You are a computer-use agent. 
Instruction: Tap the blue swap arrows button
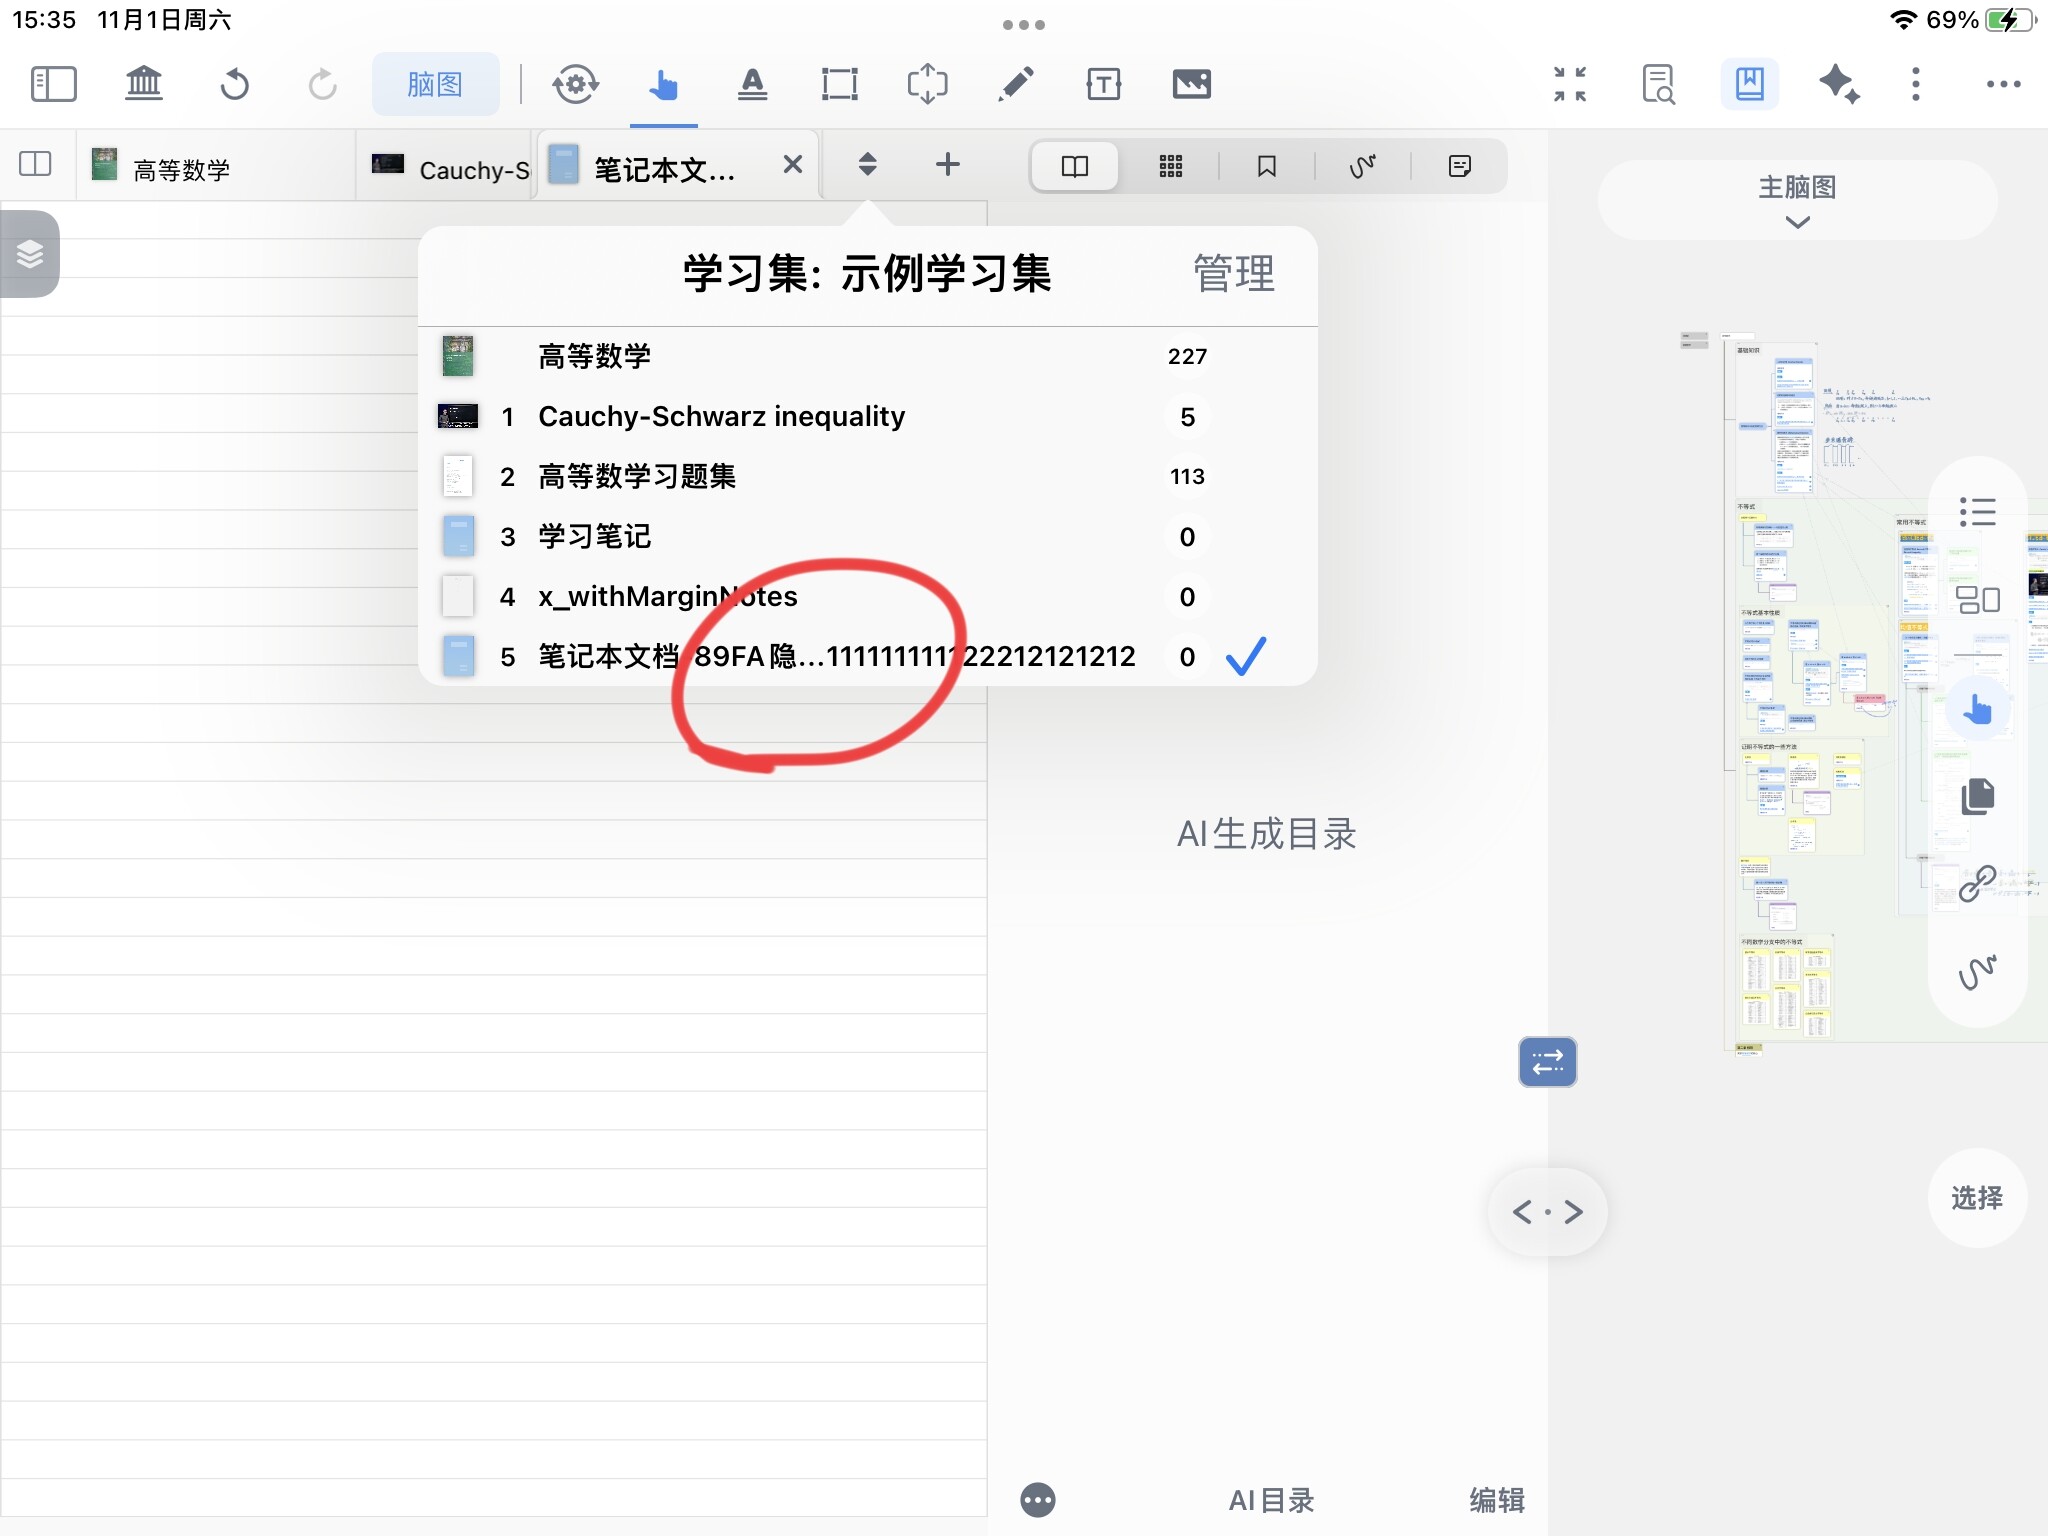point(1547,1062)
